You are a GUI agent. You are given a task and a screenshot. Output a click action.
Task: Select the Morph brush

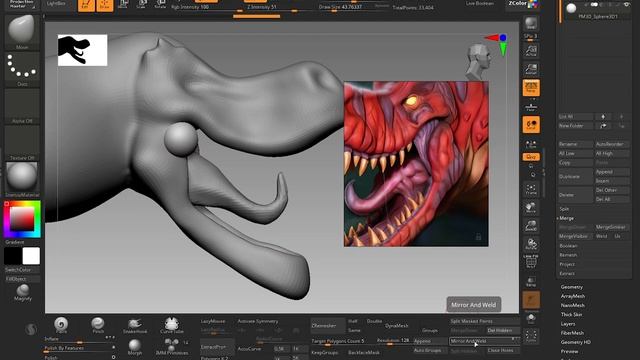[x=135, y=347]
